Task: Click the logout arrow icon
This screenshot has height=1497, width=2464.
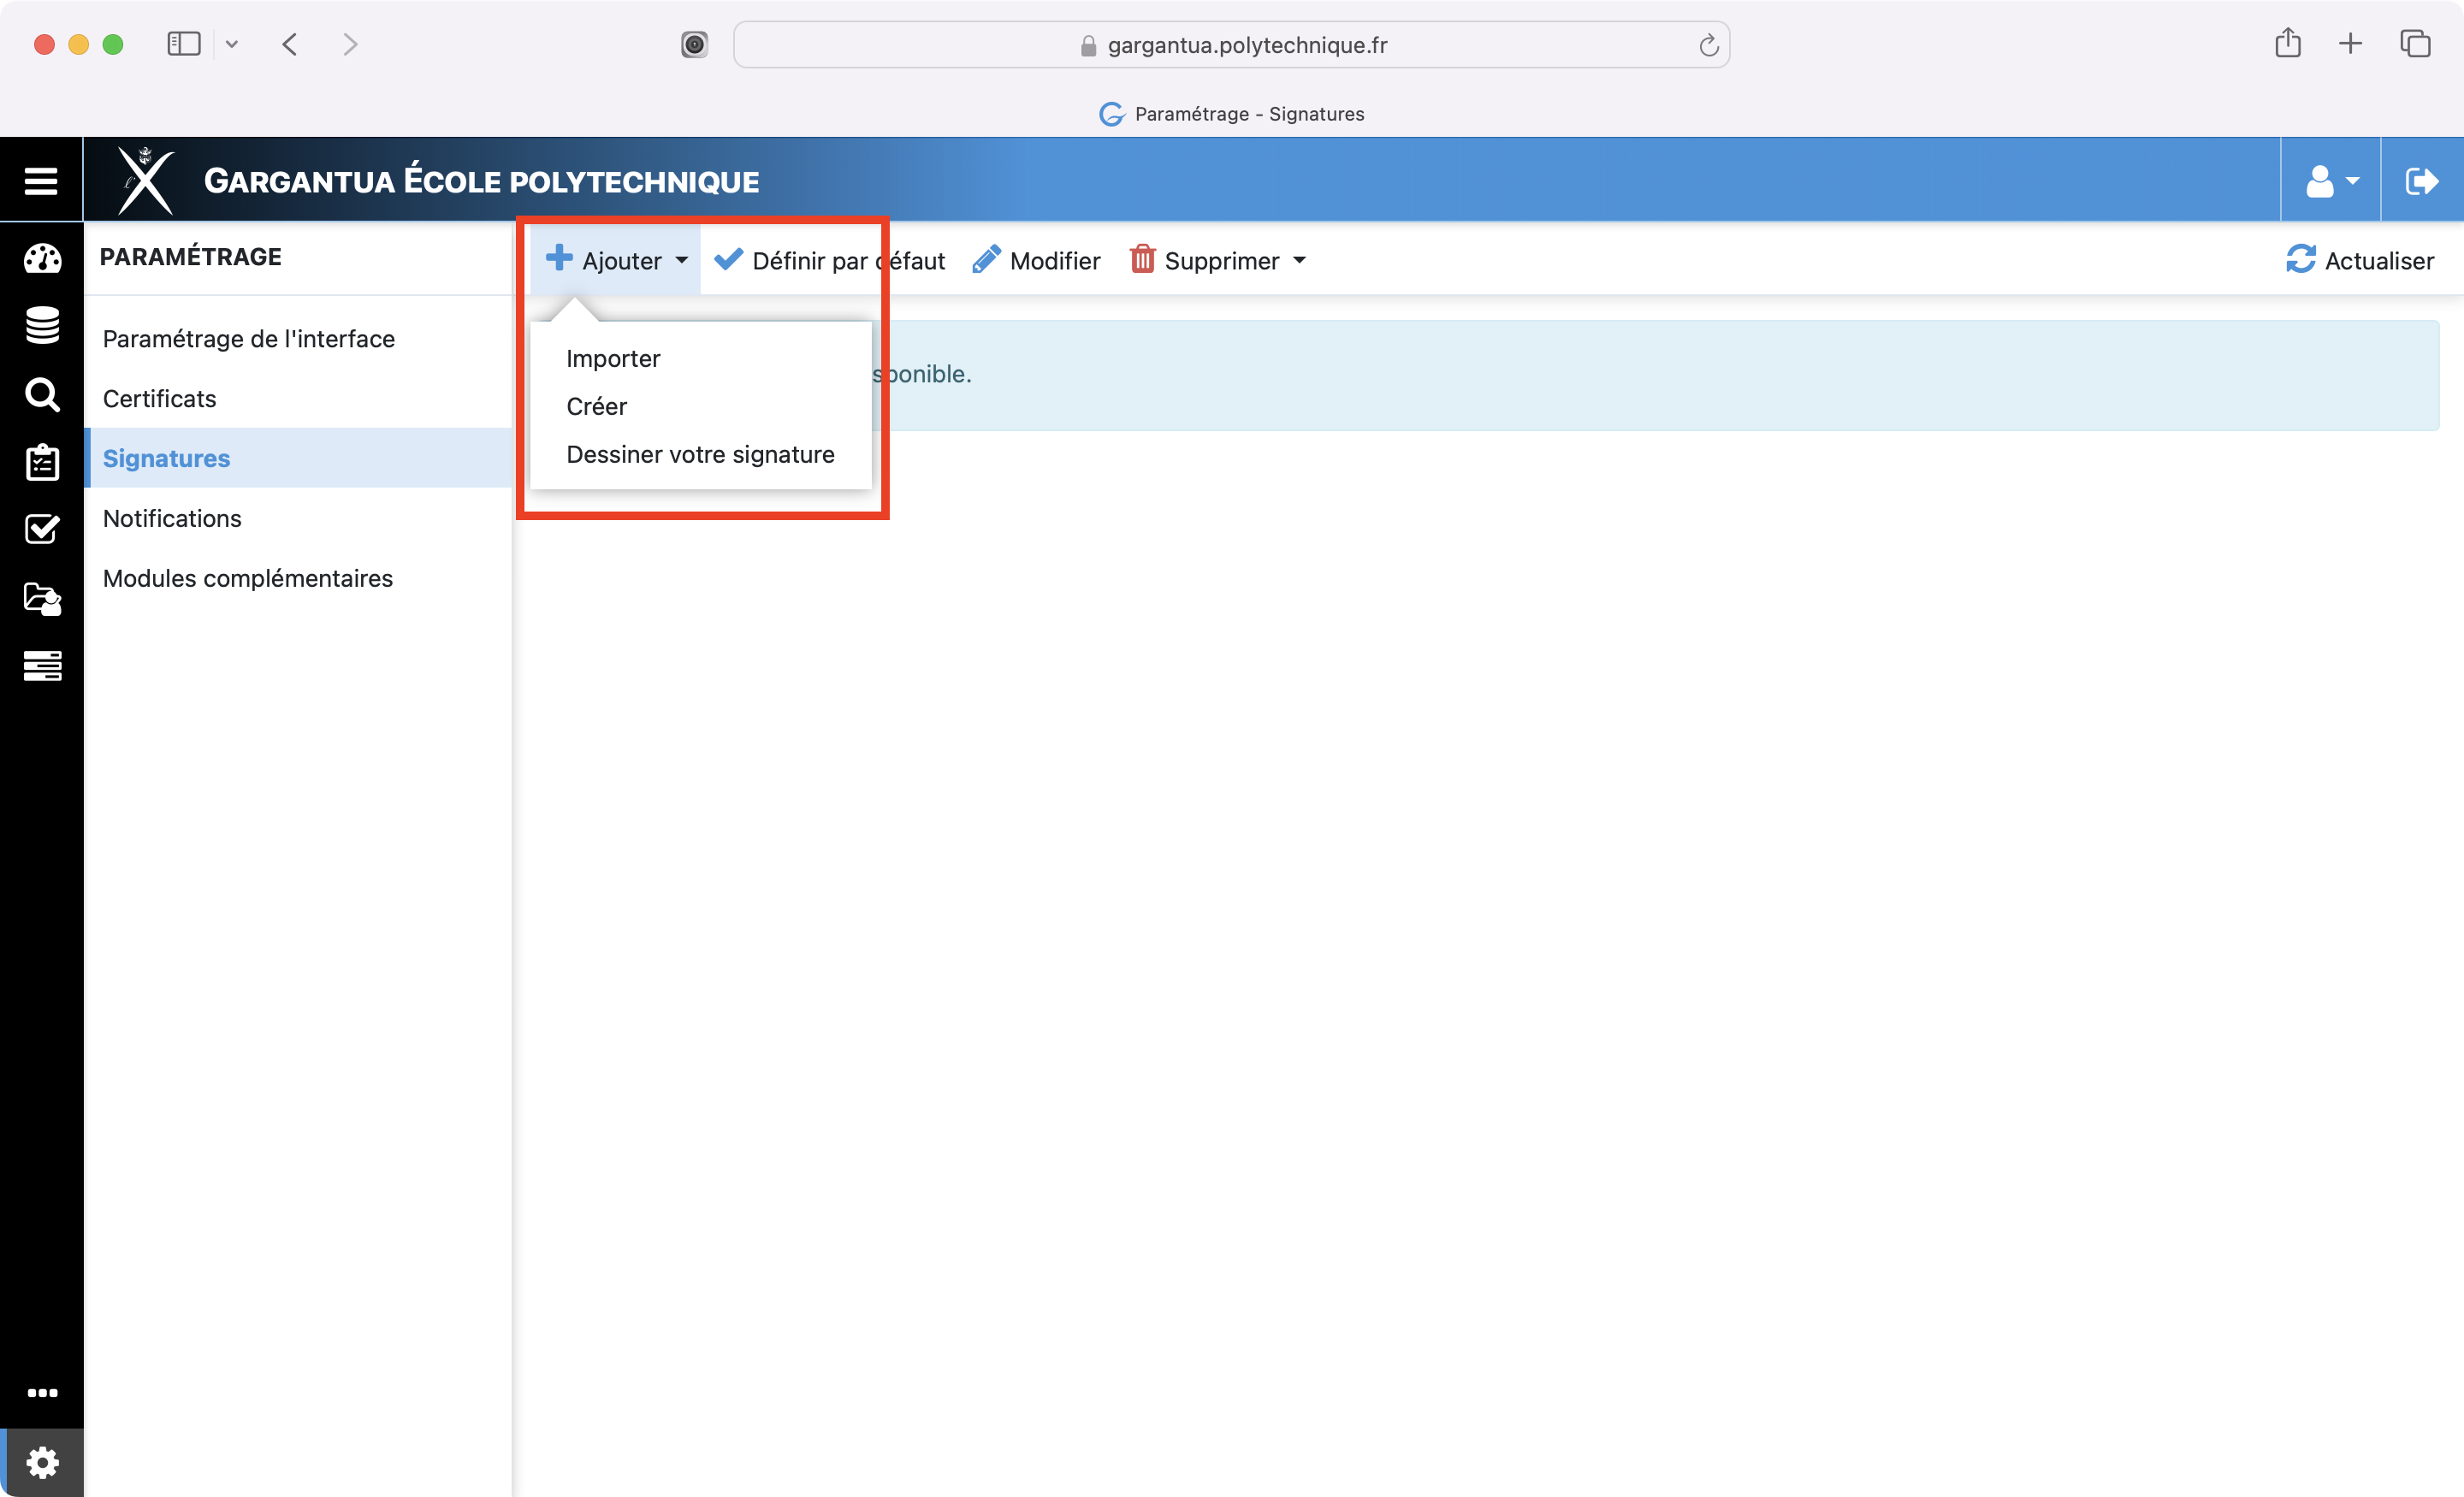Action: [2421, 181]
